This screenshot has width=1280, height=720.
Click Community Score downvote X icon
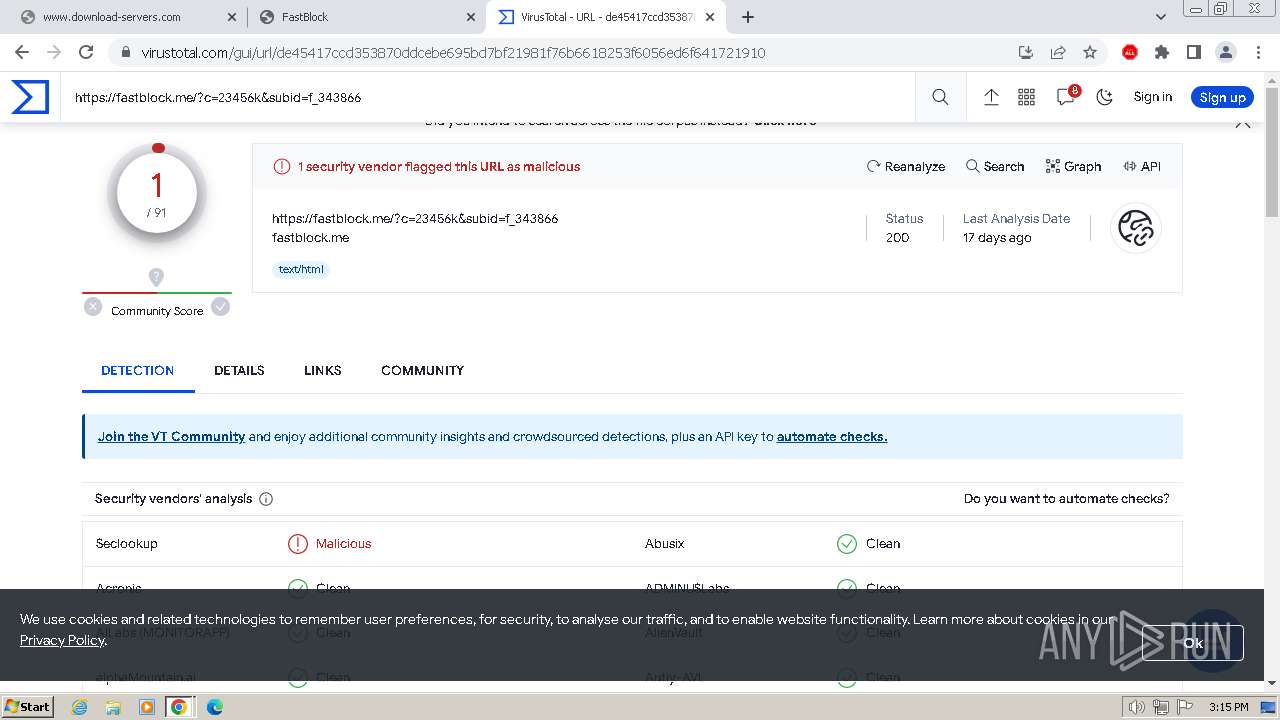coord(93,307)
